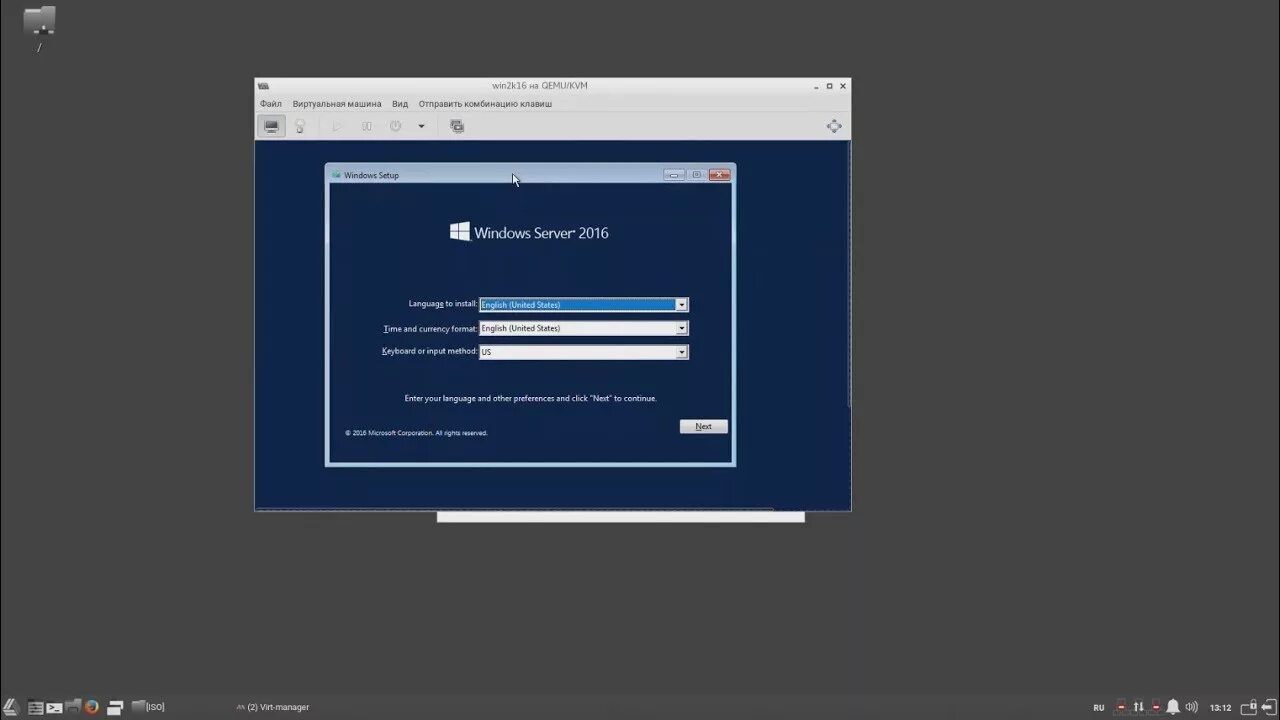Close the win2k16 QEMU/KVM window
The image size is (1280, 720).
pyautogui.click(x=843, y=86)
